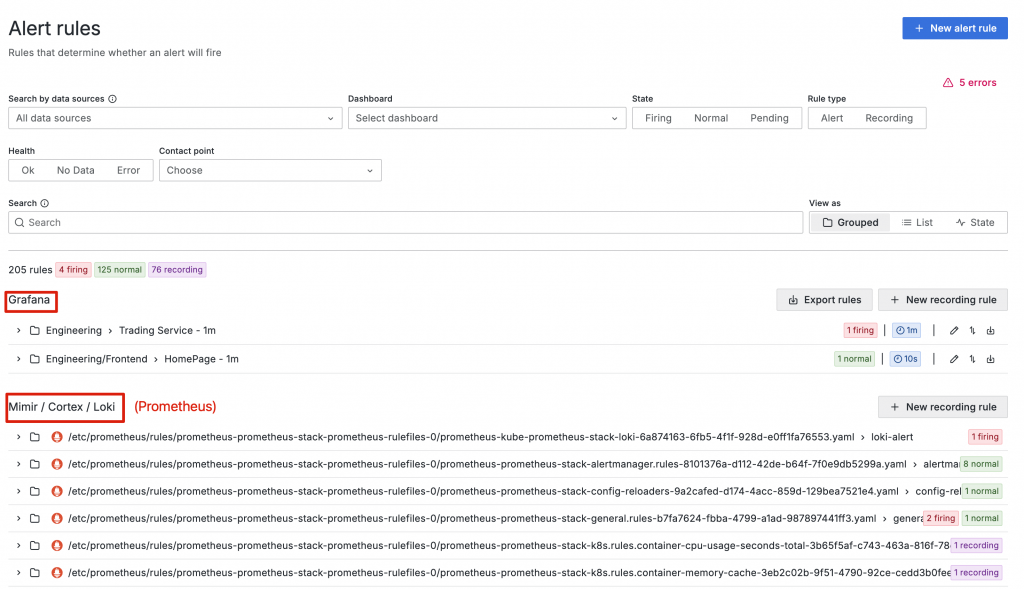Screen dimensions: 1024x589
Task: Click New recording rule in Grafana section
Action: [943, 300]
